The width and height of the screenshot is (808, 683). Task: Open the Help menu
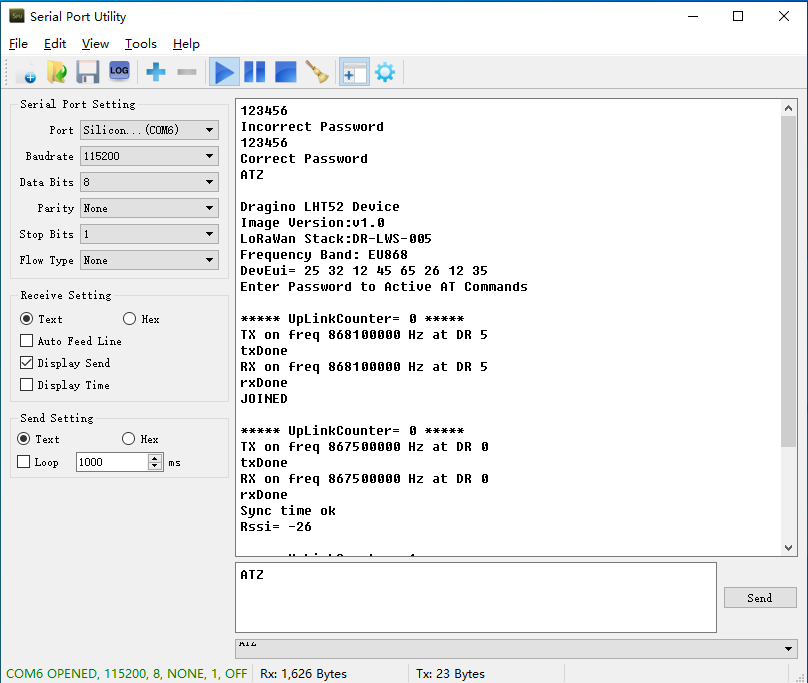coord(186,44)
